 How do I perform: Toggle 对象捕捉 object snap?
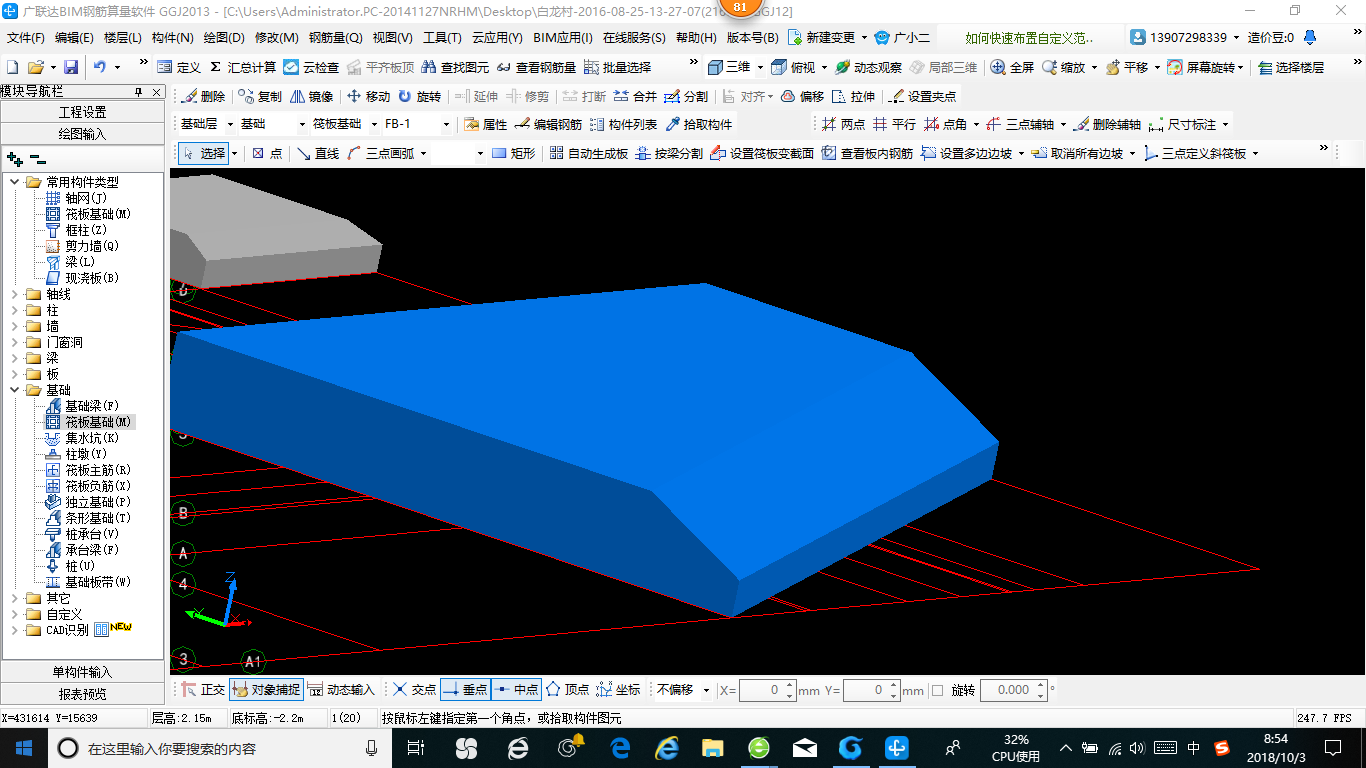(x=266, y=689)
